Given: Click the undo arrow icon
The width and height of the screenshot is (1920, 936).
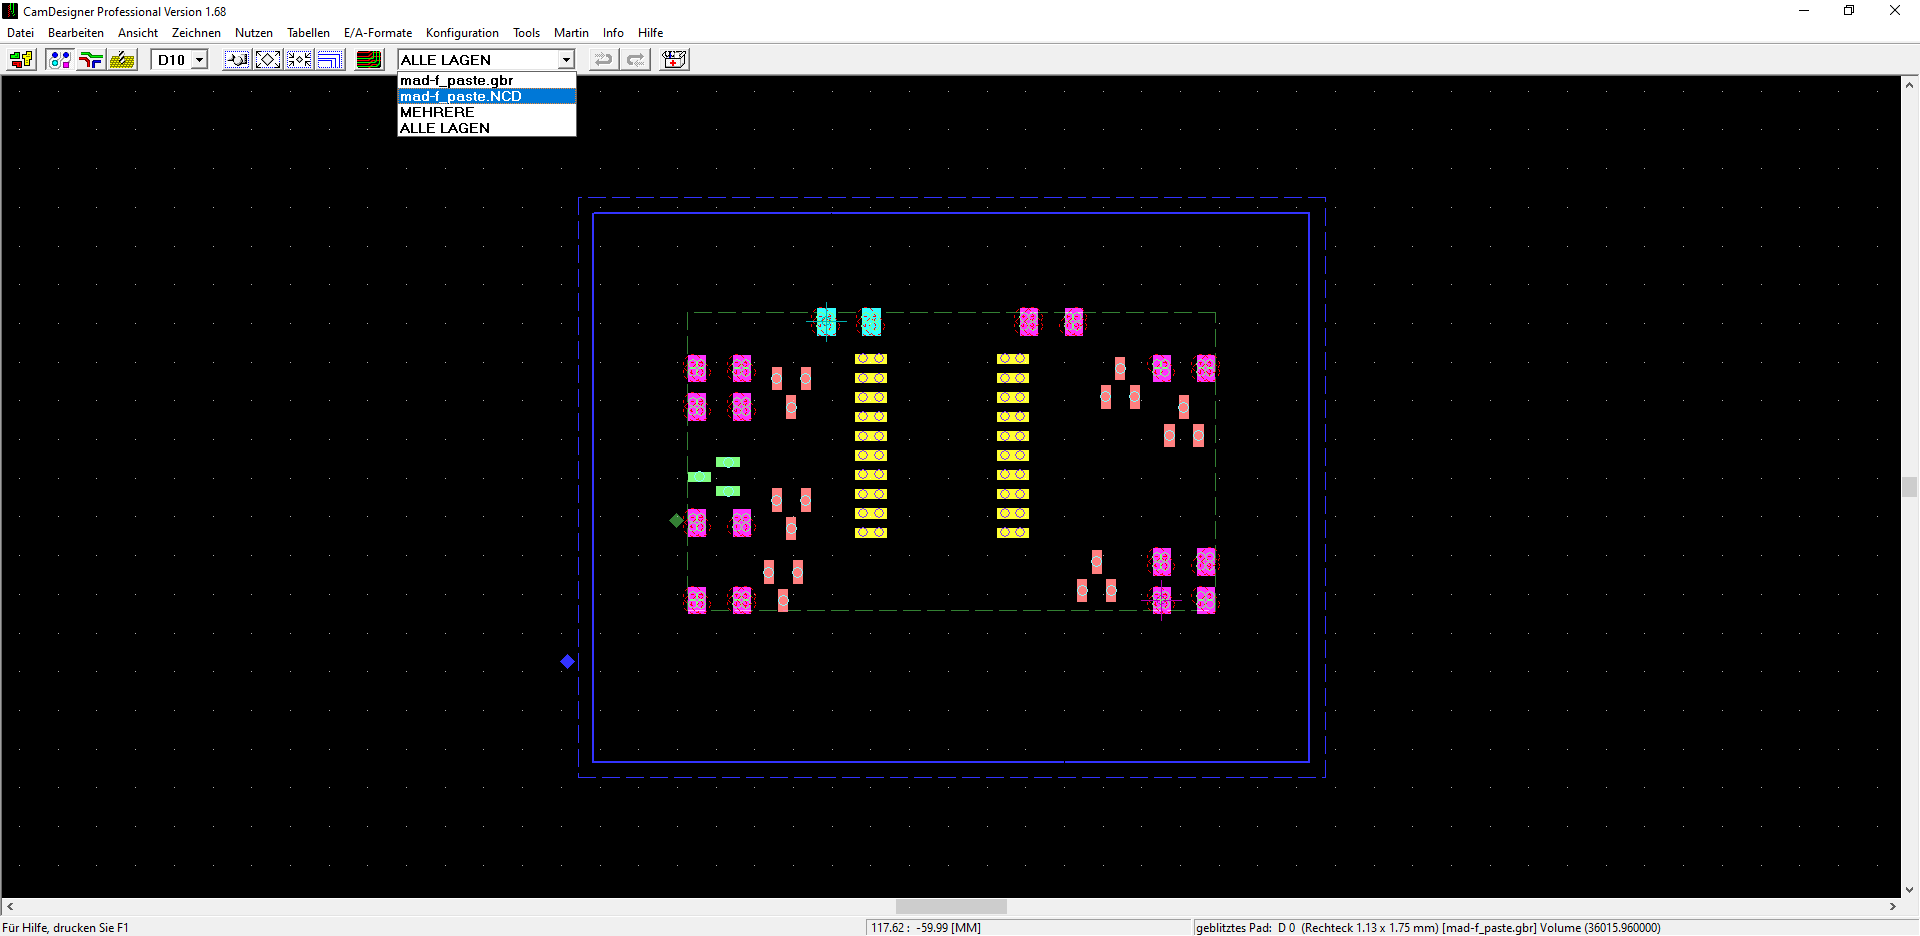Looking at the screenshot, I should pos(603,60).
